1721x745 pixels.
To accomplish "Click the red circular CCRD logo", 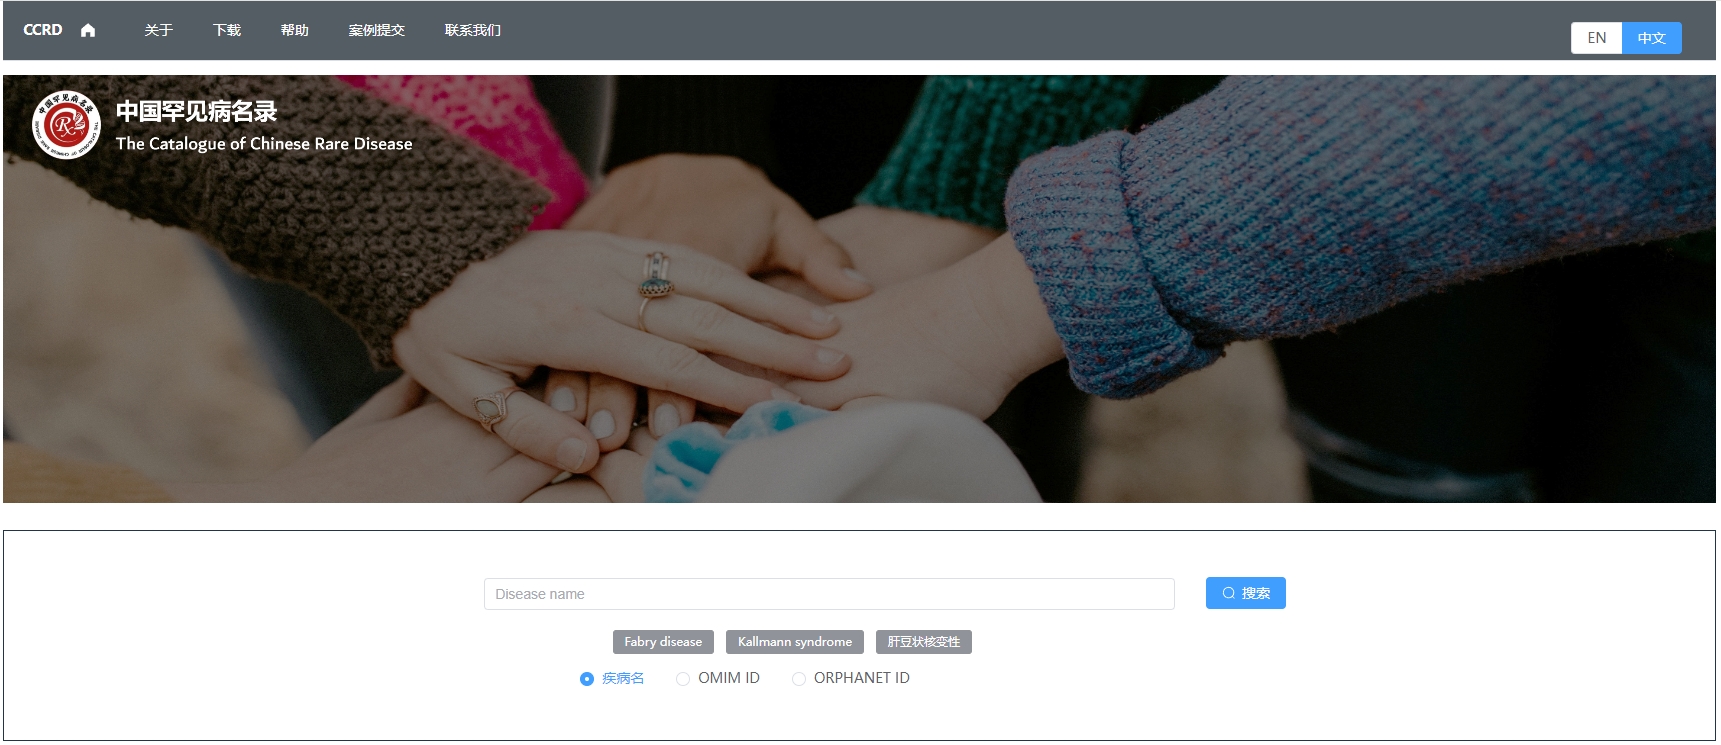I will [66, 125].
